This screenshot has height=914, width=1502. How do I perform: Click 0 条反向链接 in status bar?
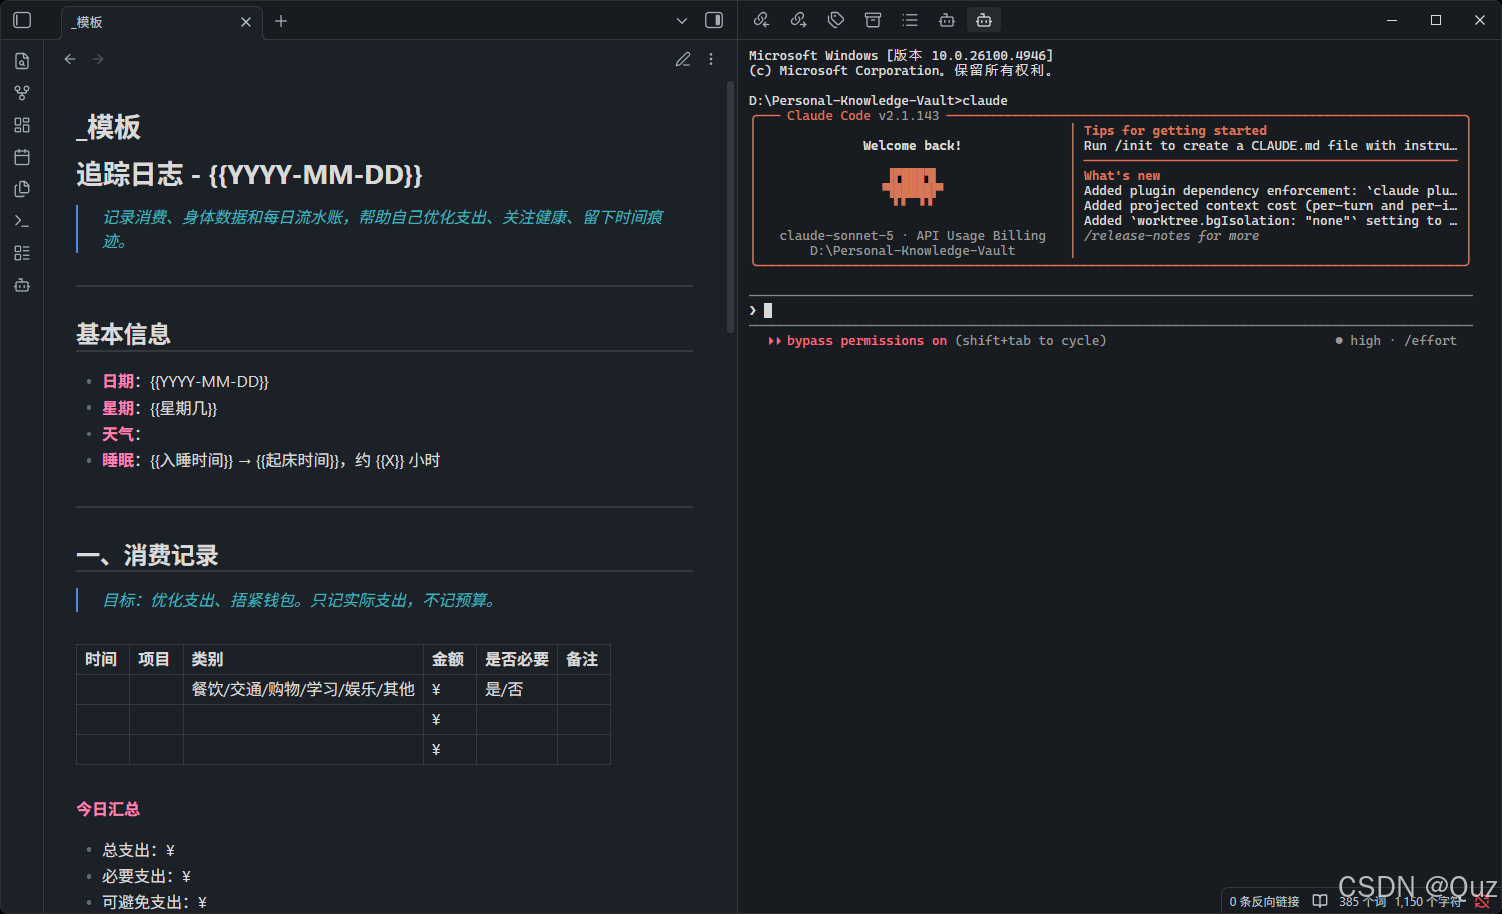point(1264,901)
